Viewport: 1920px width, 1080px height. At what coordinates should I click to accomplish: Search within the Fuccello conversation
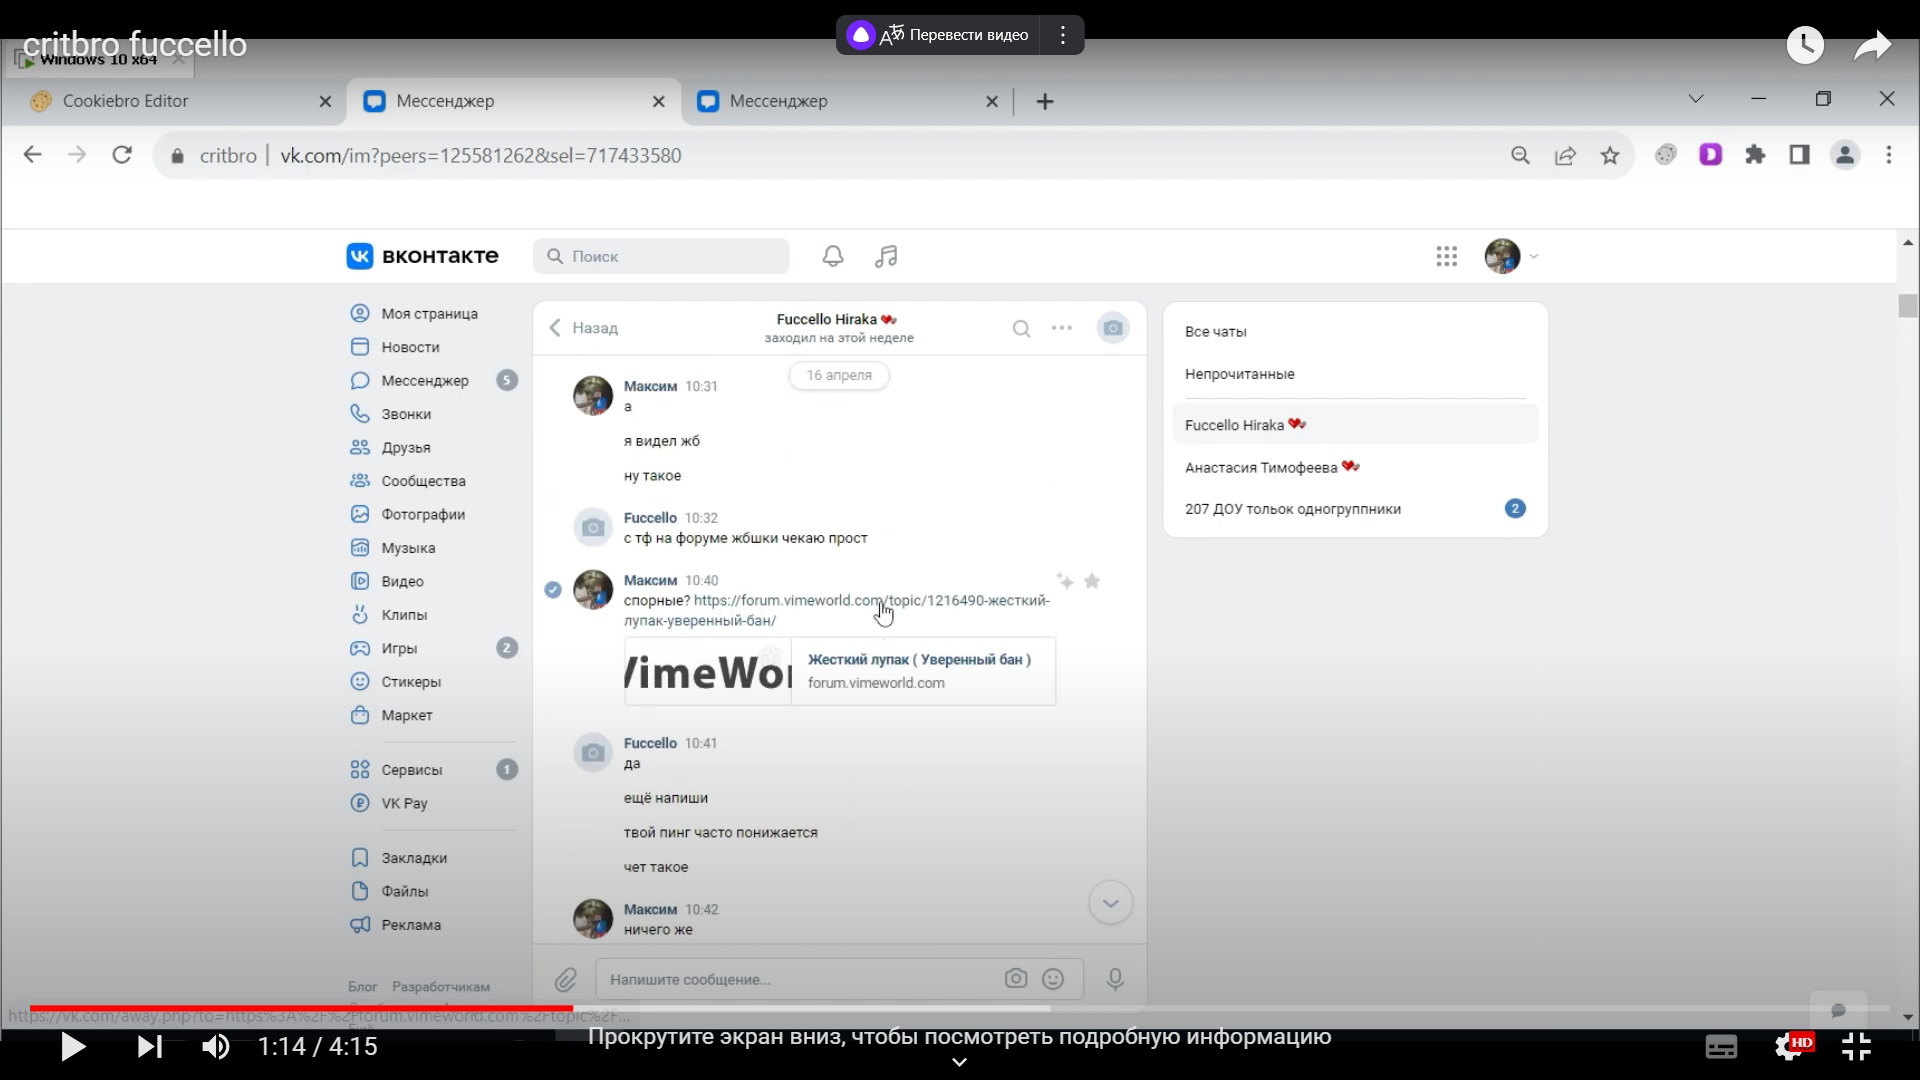tap(1021, 328)
